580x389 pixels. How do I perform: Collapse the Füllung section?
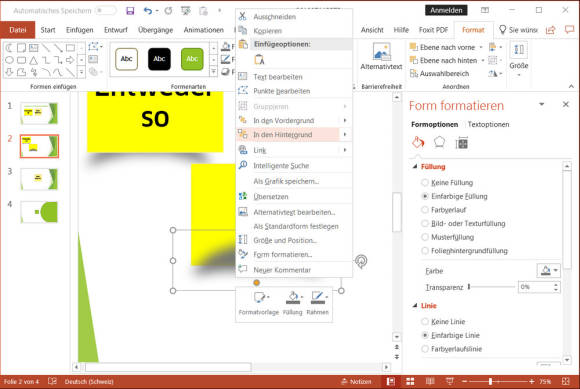click(x=415, y=167)
